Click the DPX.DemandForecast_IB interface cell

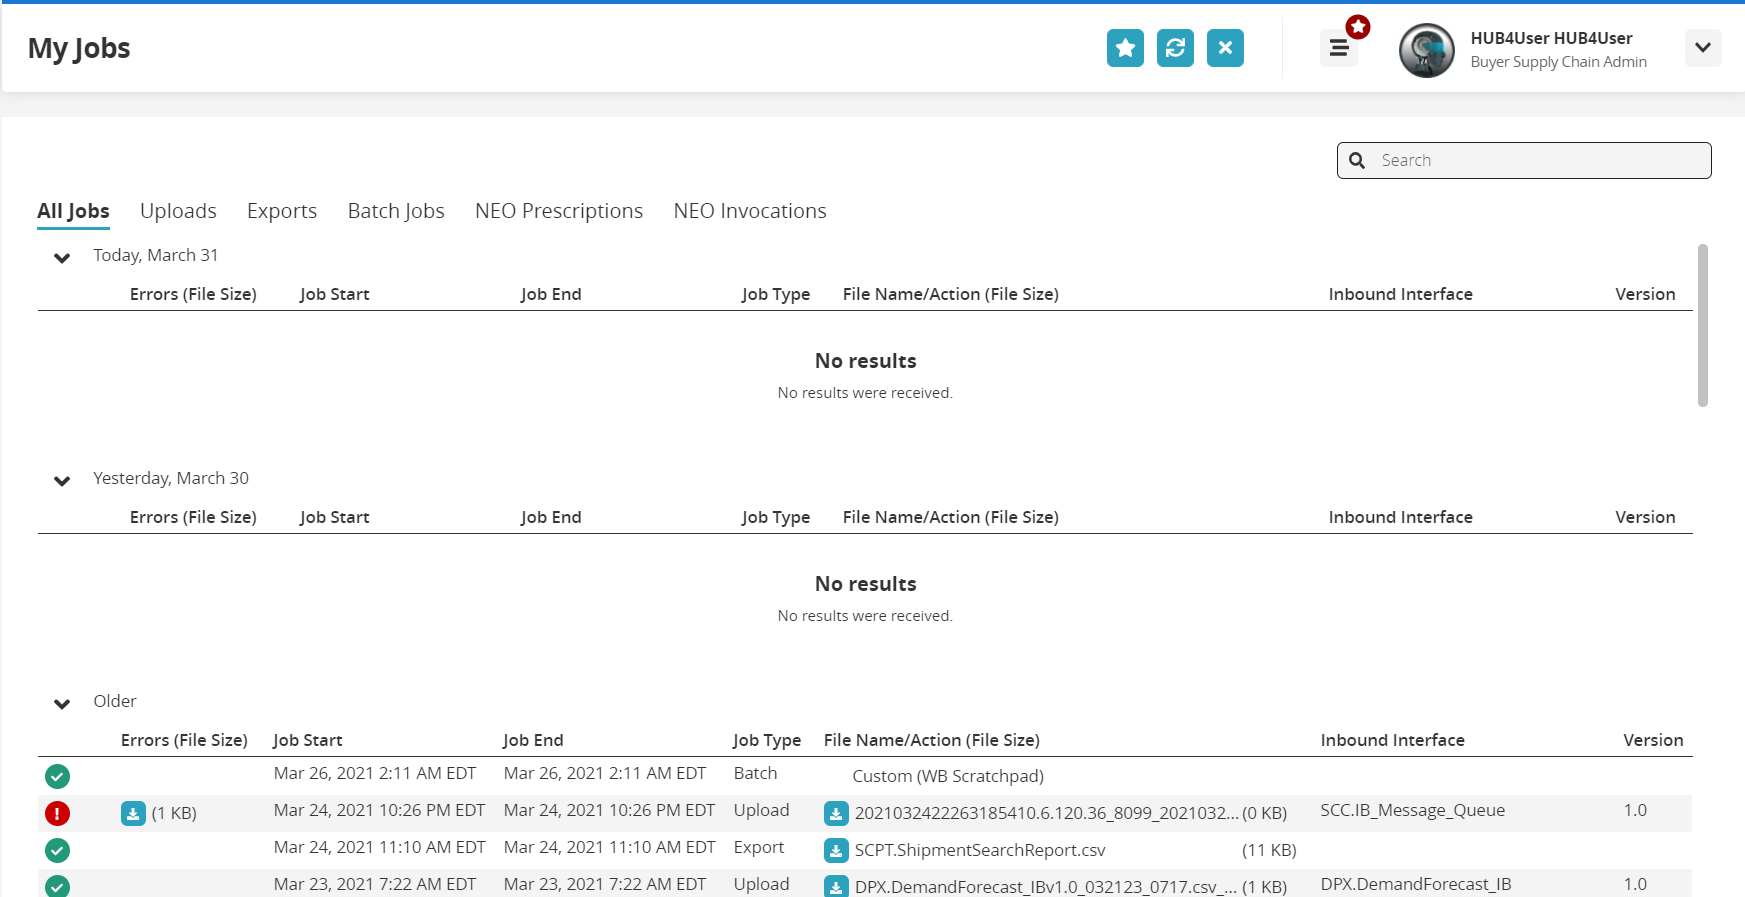(x=1416, y=884)
